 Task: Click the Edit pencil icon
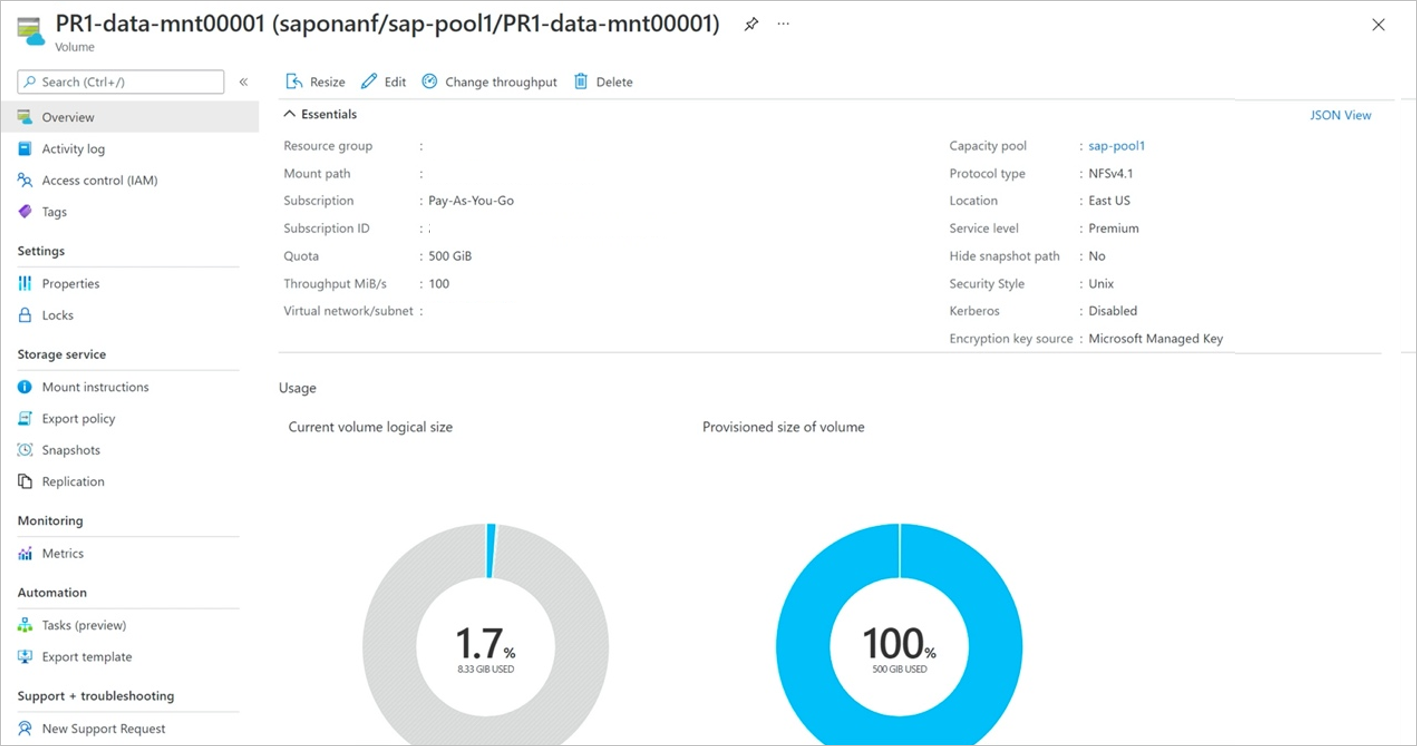point(369,82)
